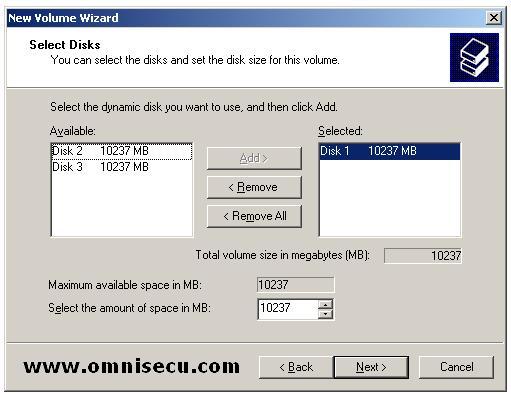
Task: Select Disk 3 in the Available list
Action: pos(122,167)
